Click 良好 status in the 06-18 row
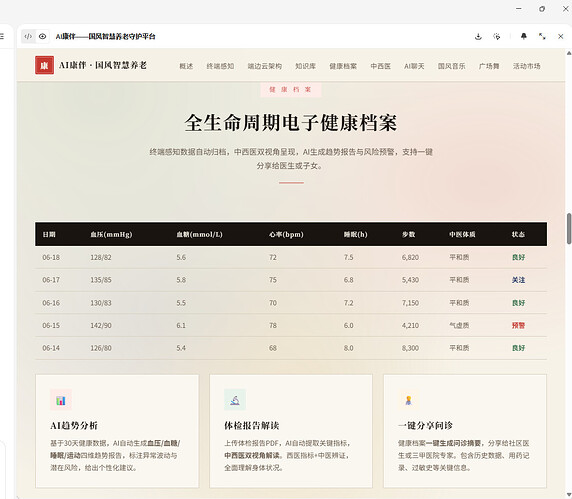 point(518,257)
